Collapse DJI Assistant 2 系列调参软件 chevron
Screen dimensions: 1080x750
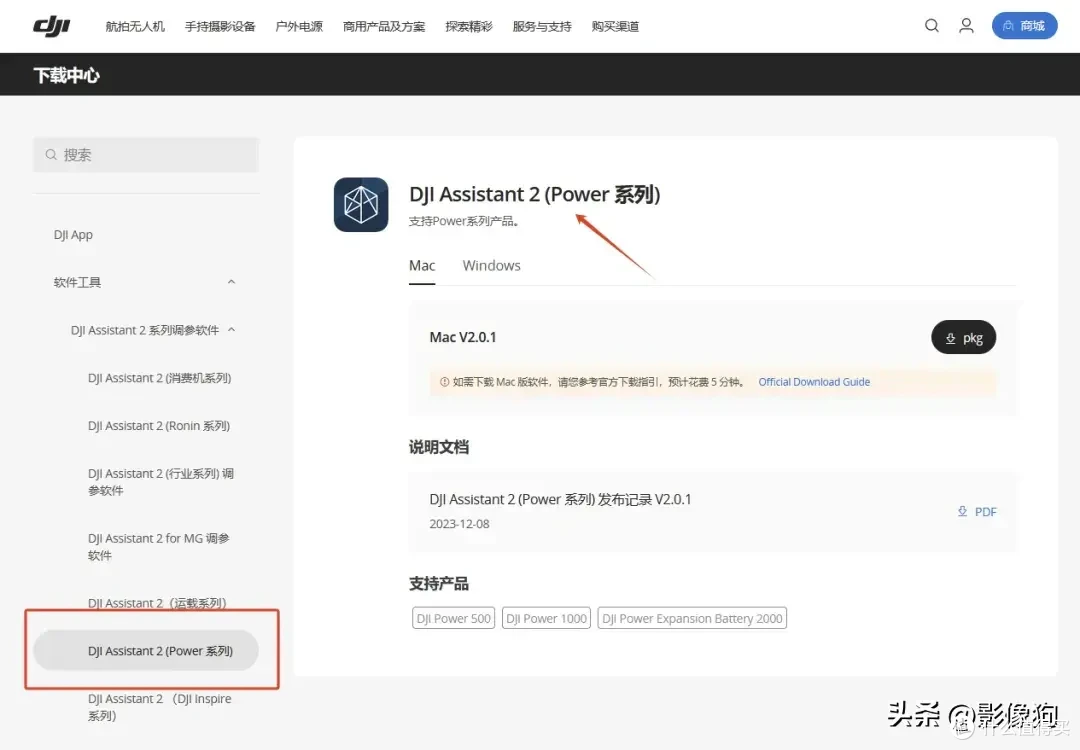(x=231, y=330)
